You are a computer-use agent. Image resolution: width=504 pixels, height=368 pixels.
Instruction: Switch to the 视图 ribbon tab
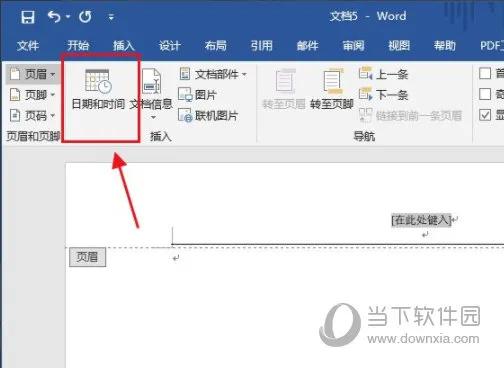[399, 45]
